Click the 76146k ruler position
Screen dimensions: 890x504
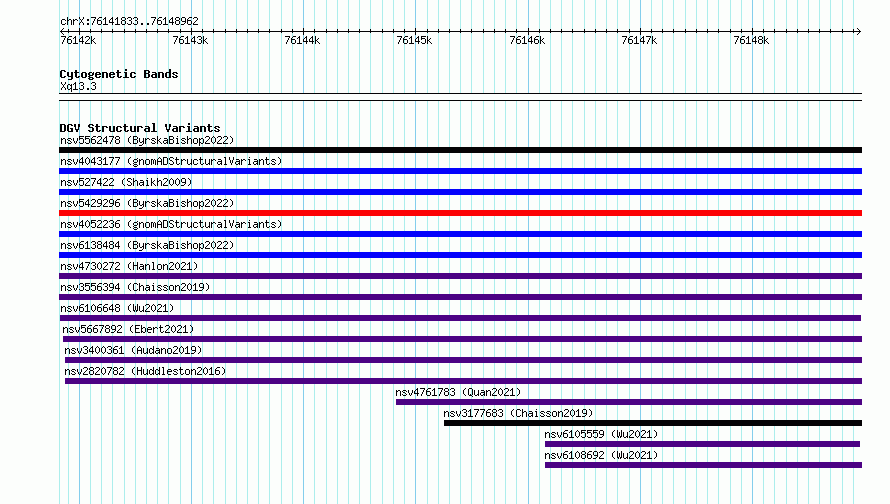click(527, 40)
